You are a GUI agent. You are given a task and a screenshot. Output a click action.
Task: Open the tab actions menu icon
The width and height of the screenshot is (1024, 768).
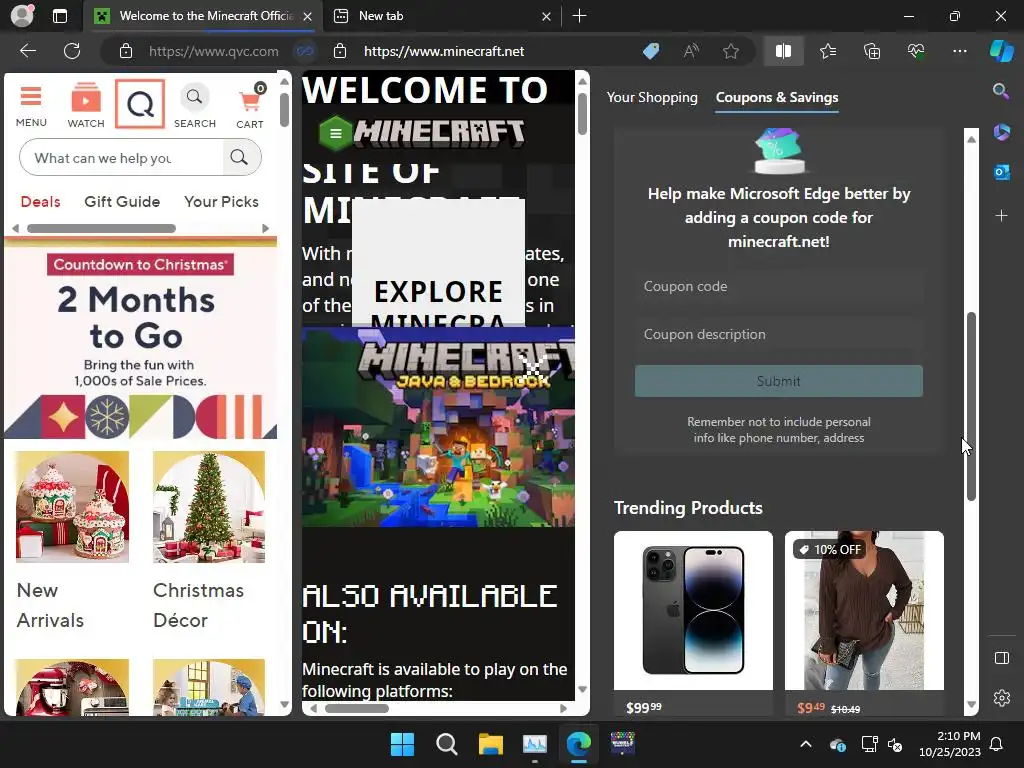(60, 16)
